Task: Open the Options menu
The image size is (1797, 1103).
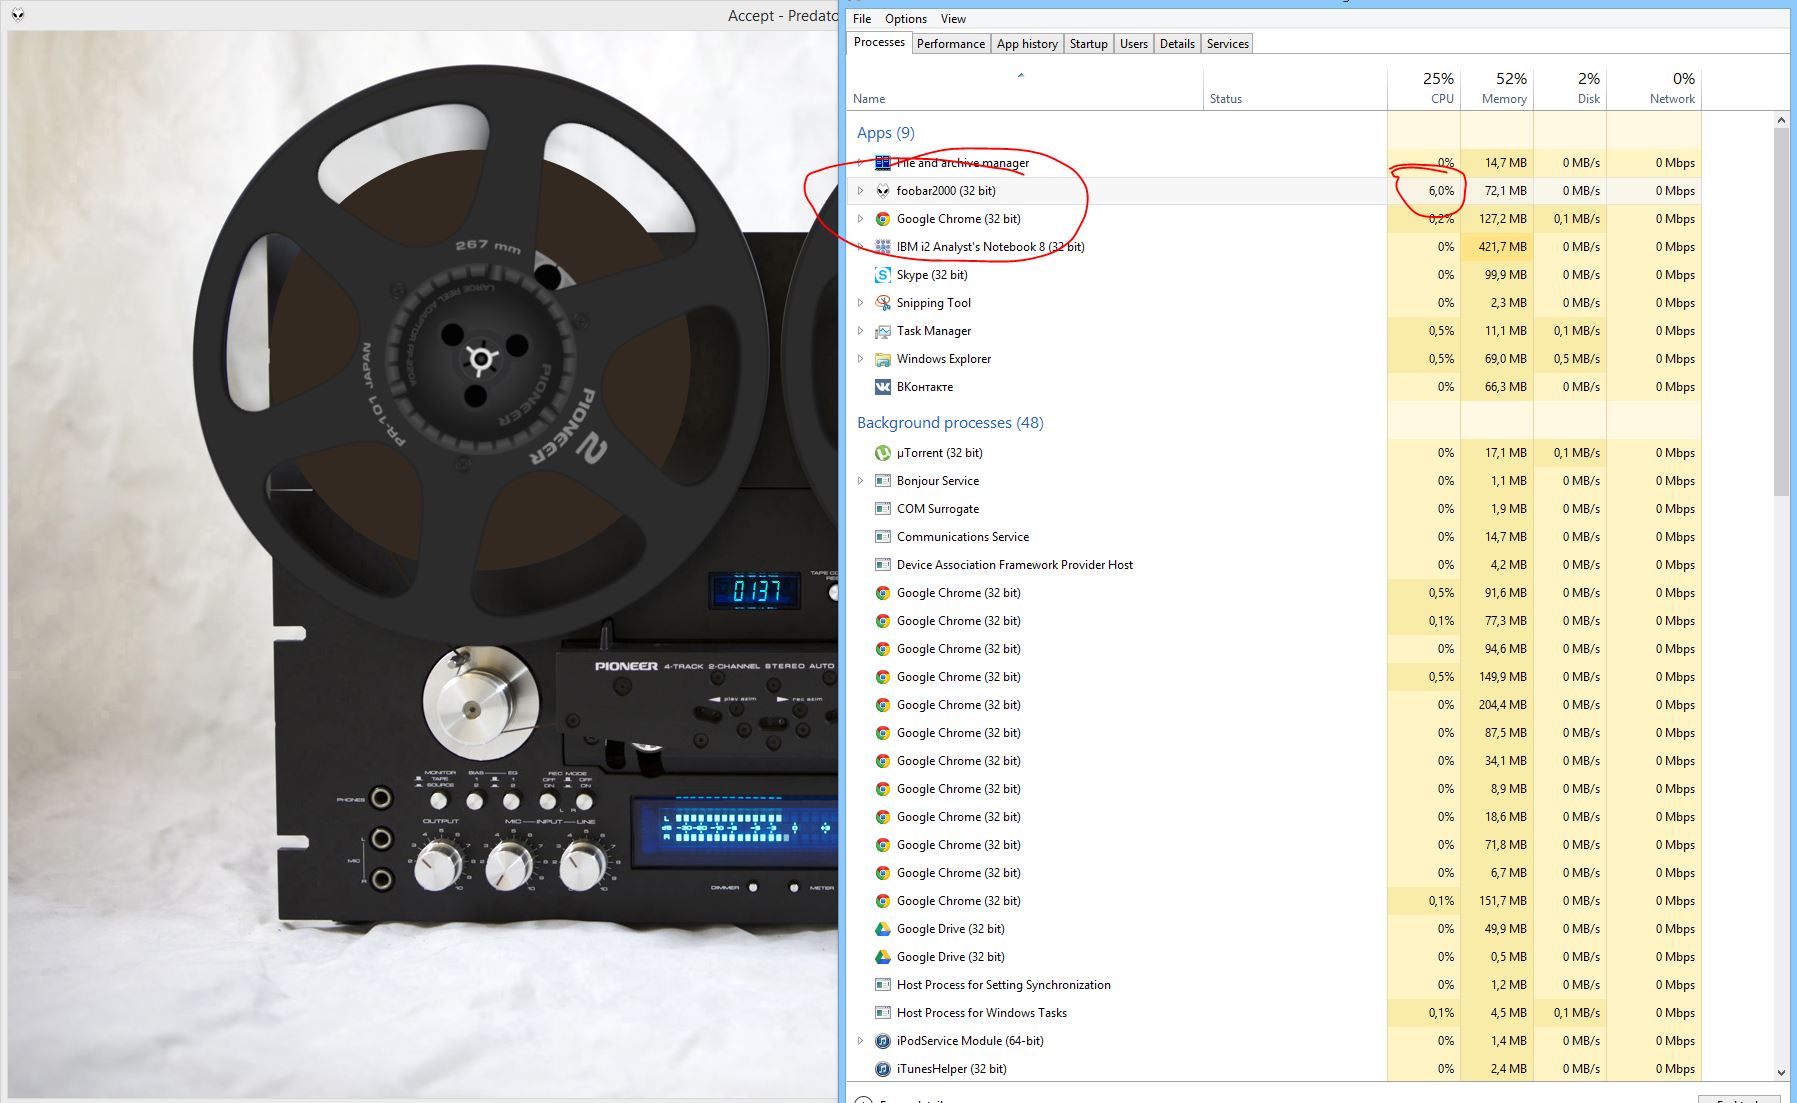Action: [905, 19]
